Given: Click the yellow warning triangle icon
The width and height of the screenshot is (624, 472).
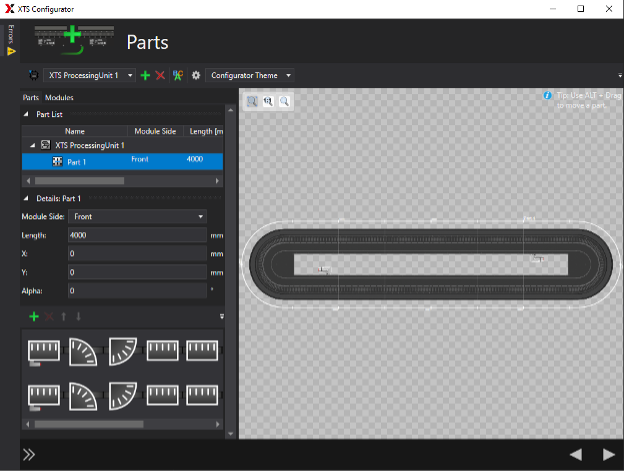Looking at the screenshot, I should click(x=11, y=51).
